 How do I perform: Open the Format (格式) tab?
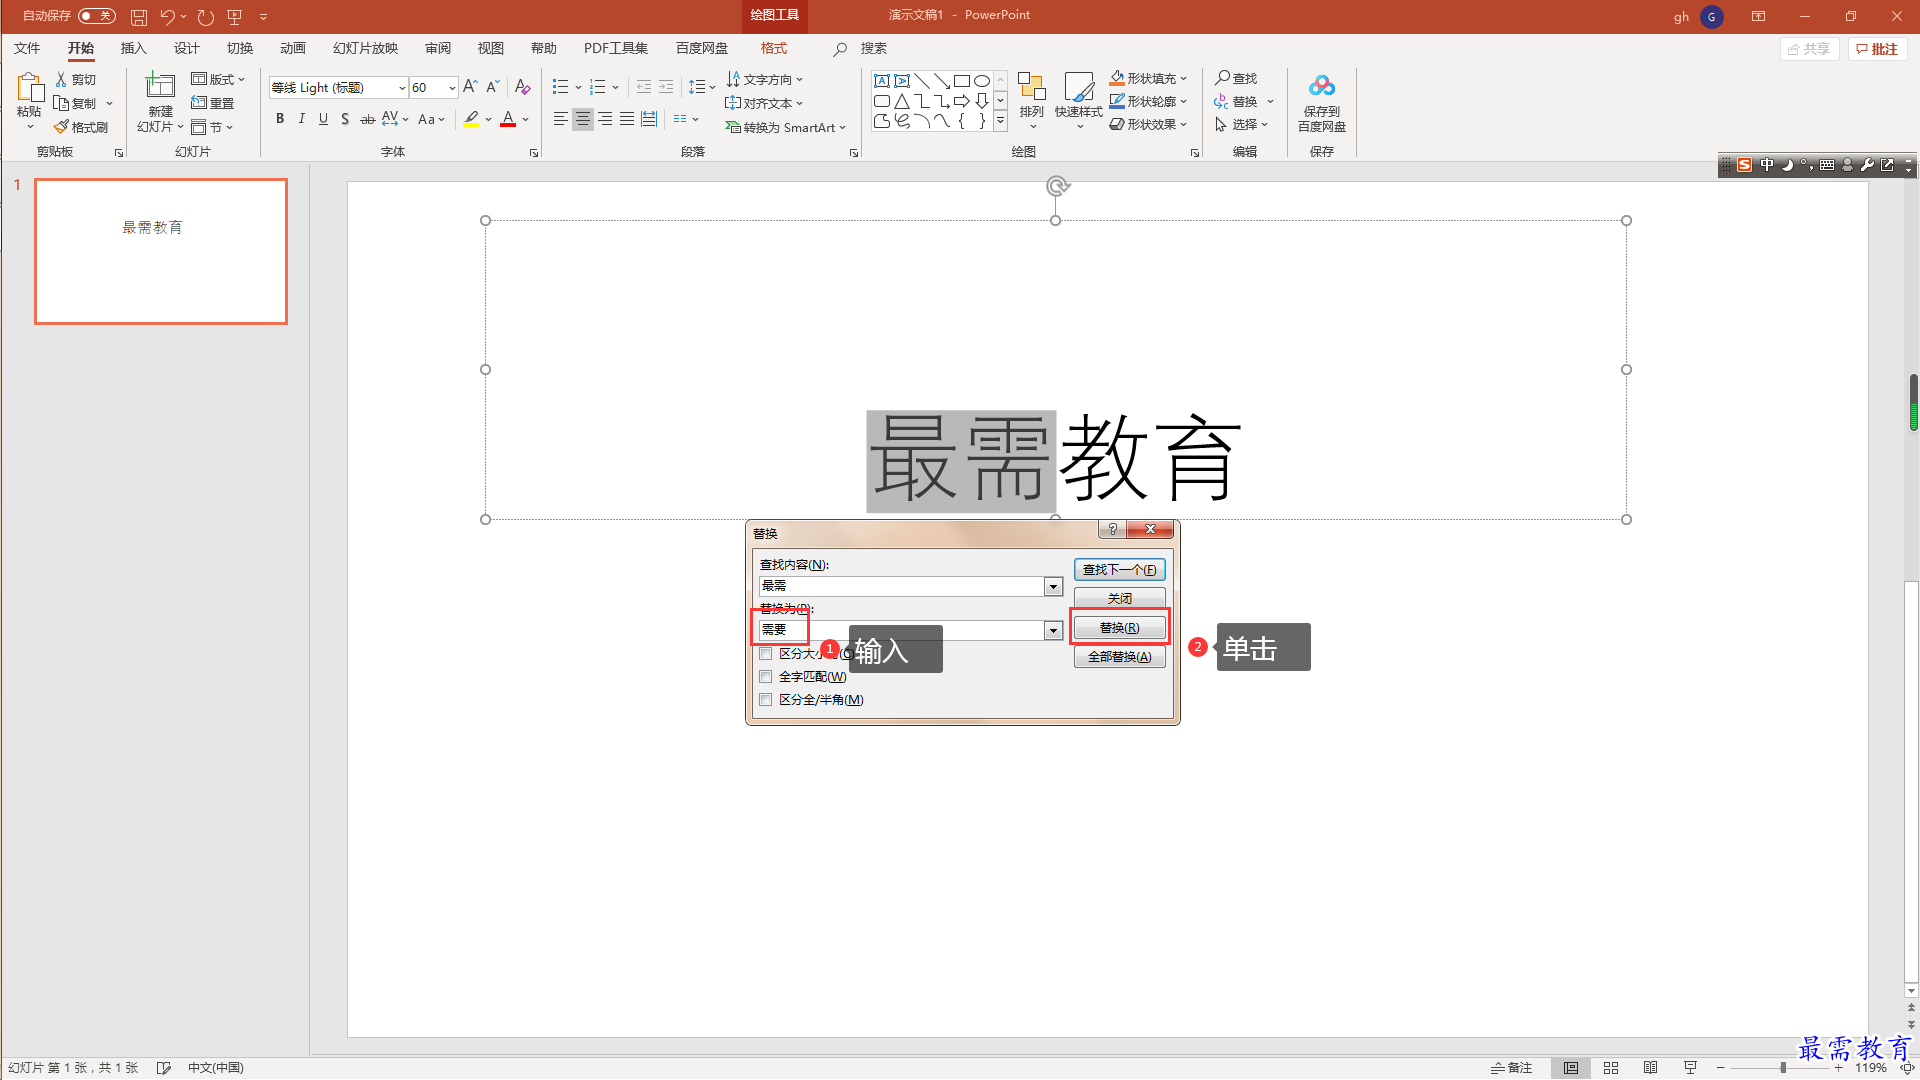coord(773,48)
